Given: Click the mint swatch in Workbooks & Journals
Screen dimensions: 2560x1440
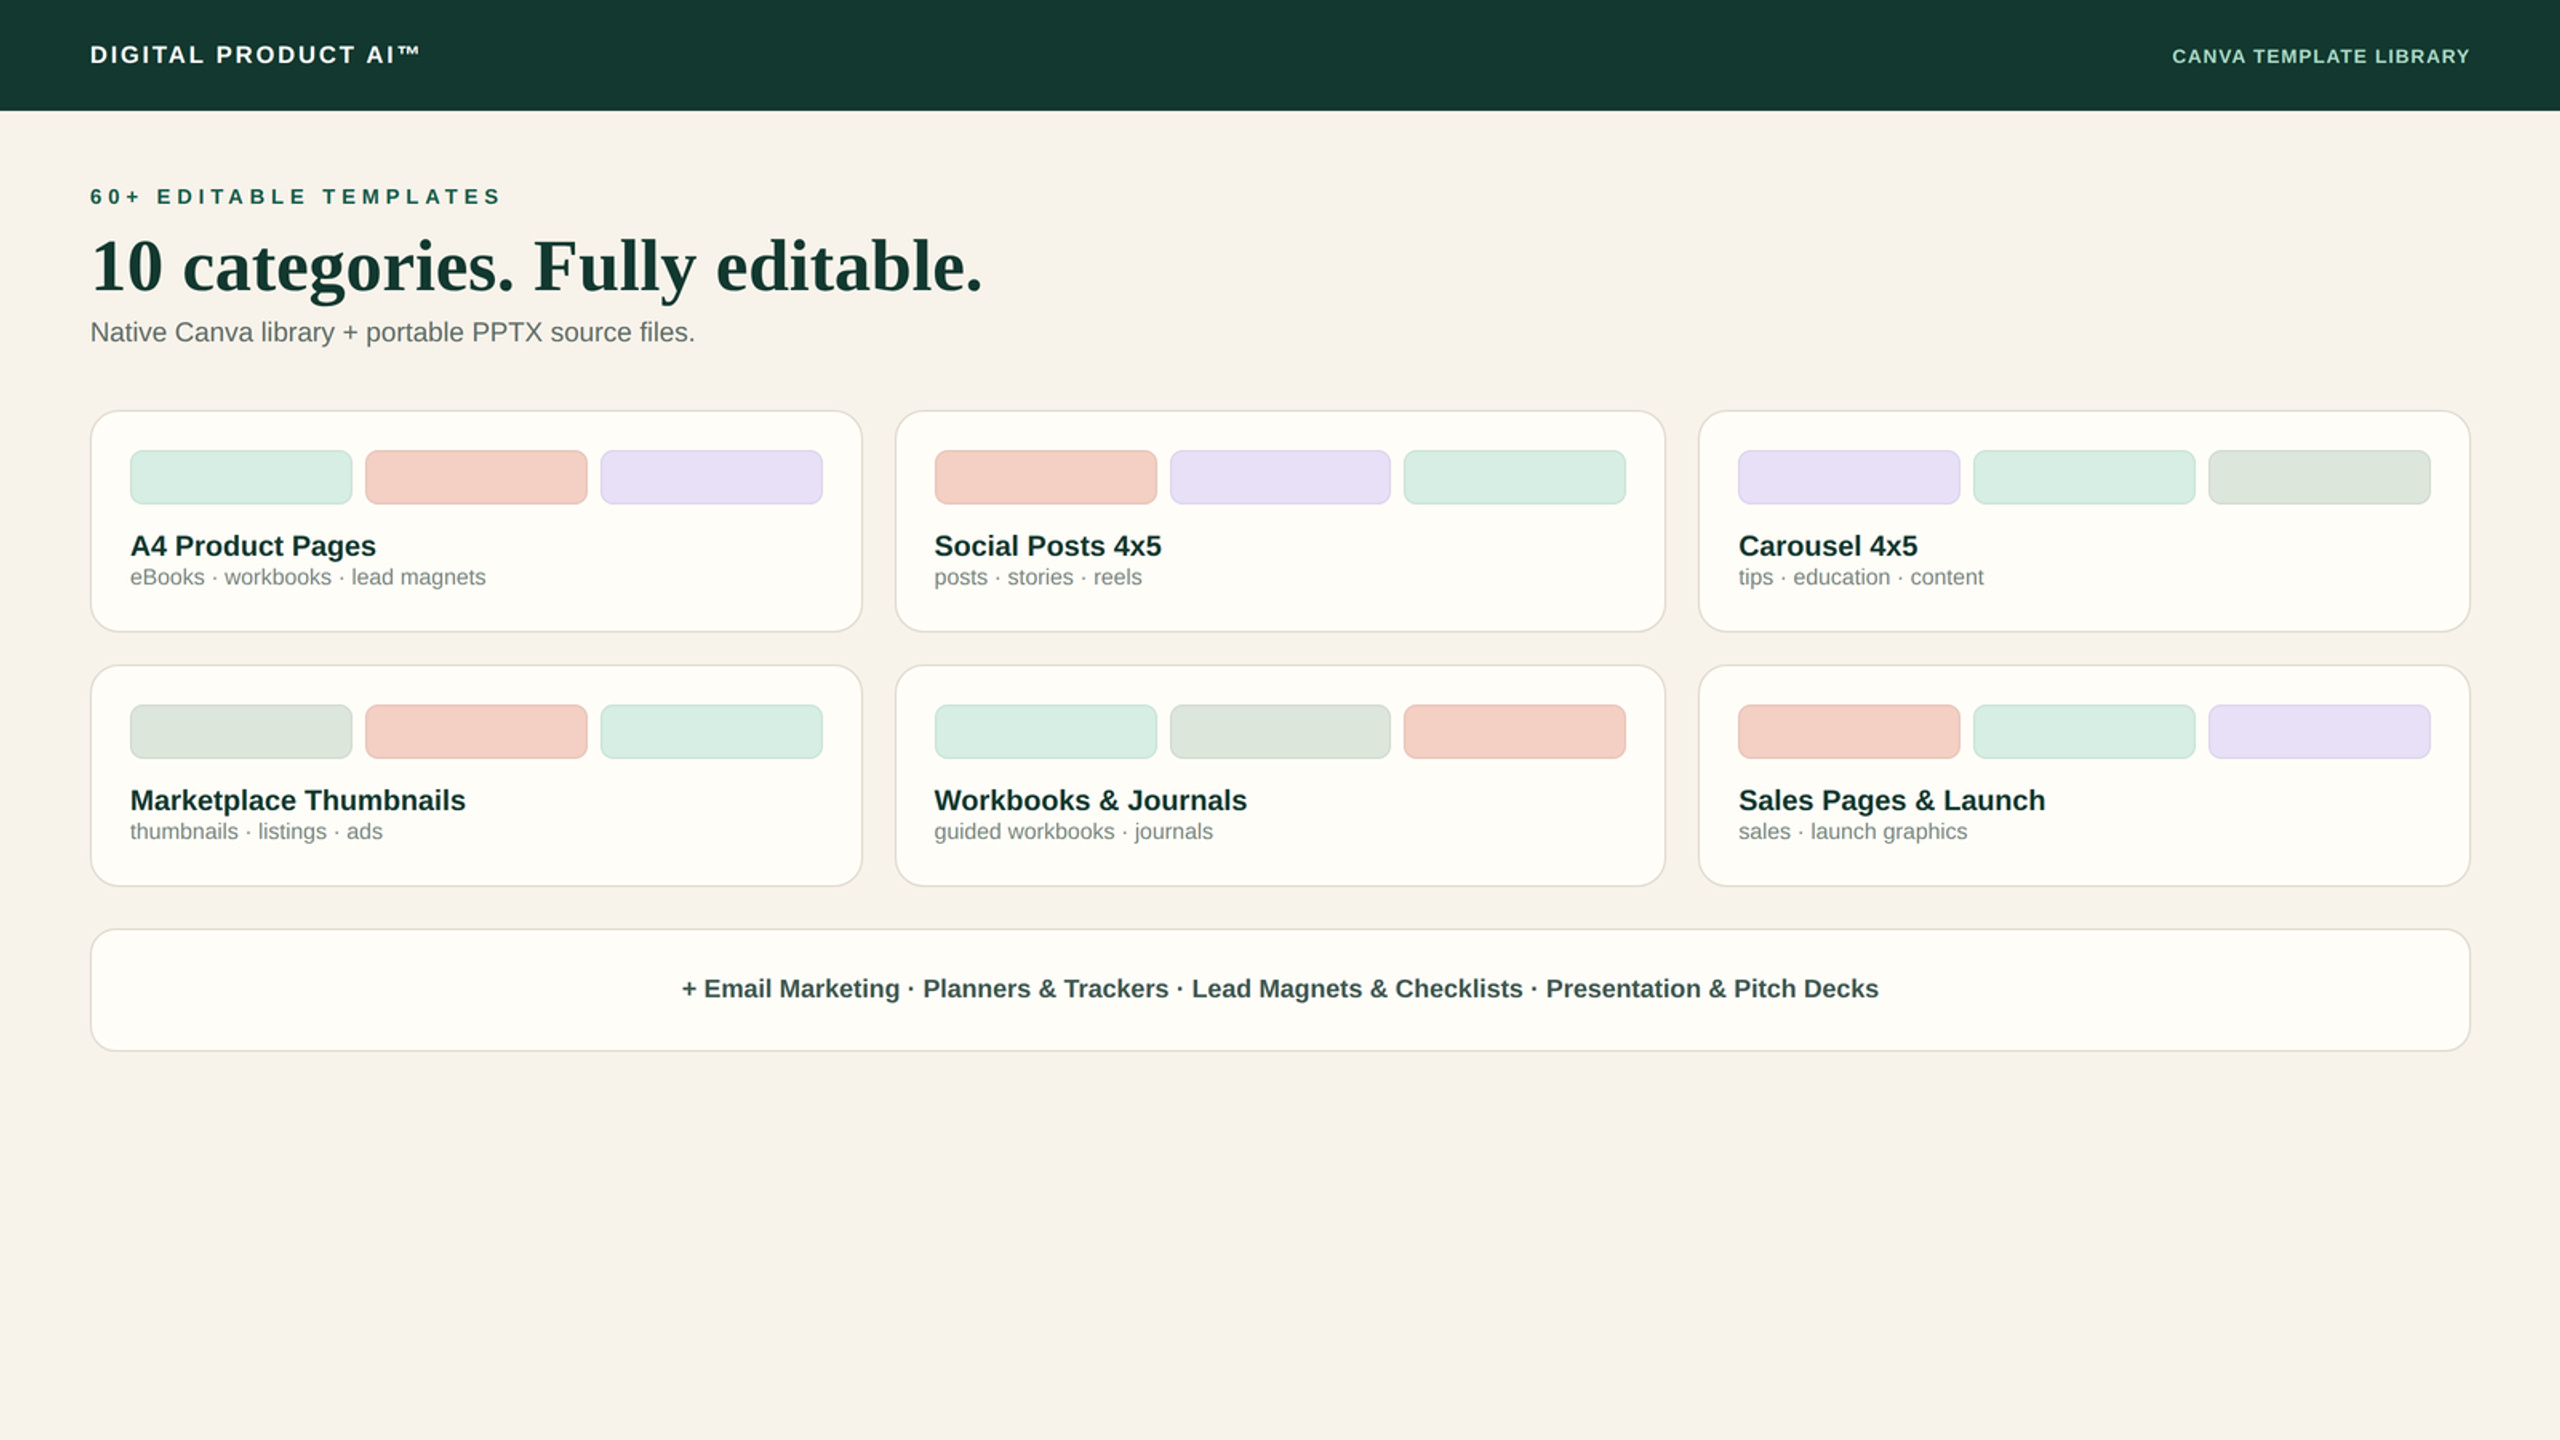Looking at the screenshot, I should pos(1045,731).
